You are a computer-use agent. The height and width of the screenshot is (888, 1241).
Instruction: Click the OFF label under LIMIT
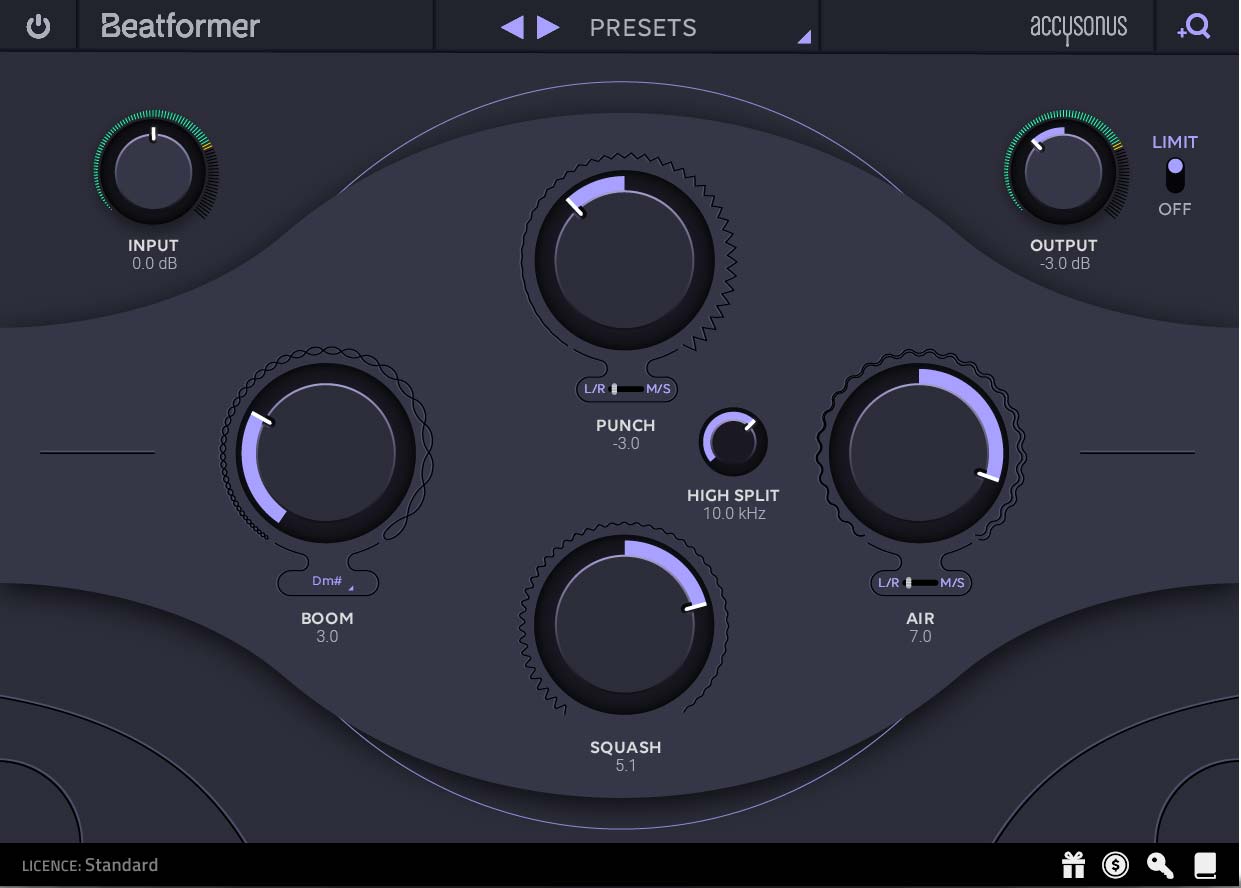click(1175, 209)
